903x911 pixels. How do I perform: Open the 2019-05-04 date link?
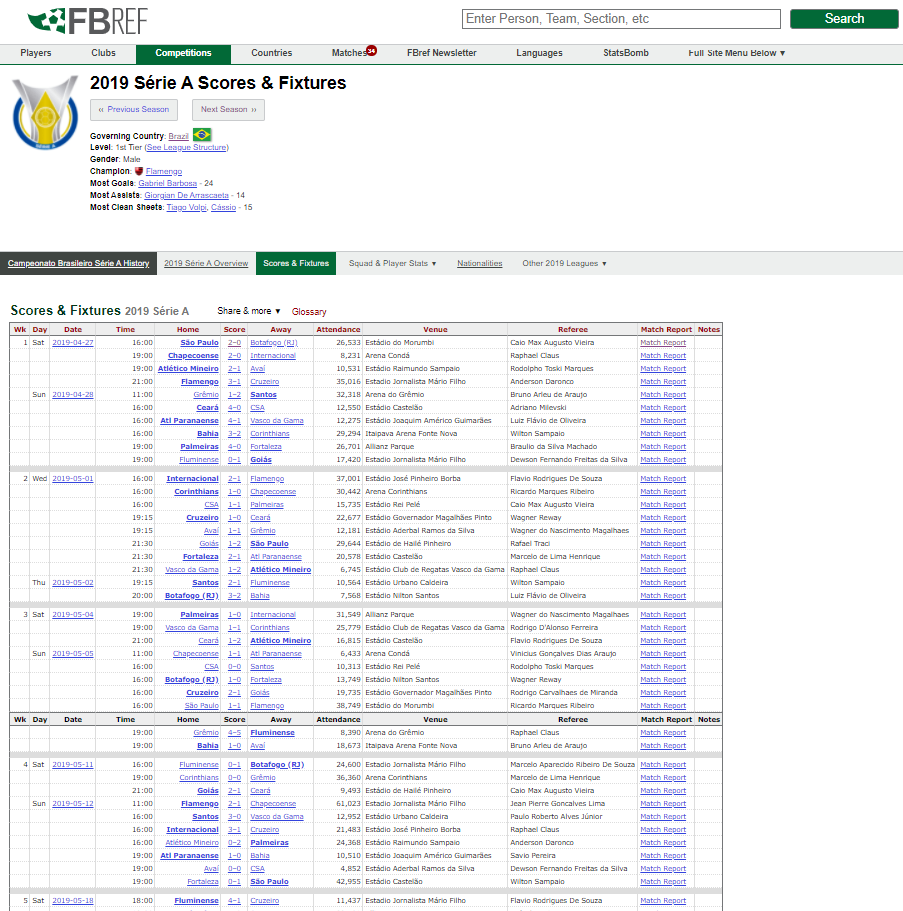pyautogui.click(x=73, y=615)
